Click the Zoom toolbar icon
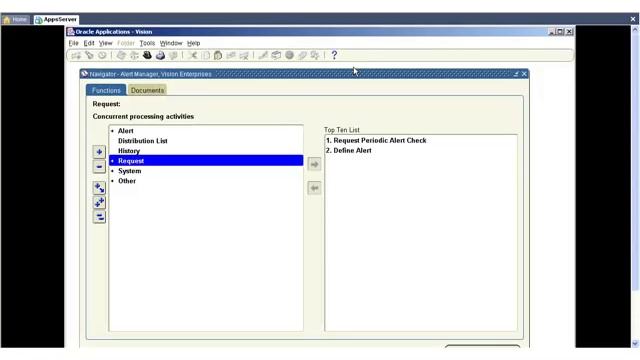Screen dimensions: 640x360 click(x=276, y=56)
